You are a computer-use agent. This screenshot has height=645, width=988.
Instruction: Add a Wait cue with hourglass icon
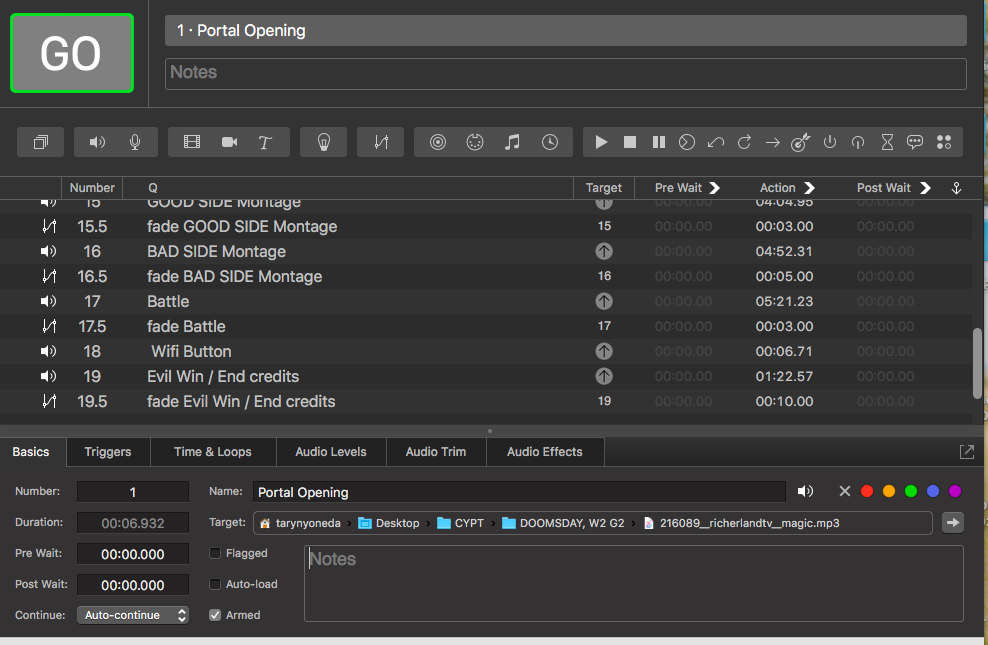[887, 142]
